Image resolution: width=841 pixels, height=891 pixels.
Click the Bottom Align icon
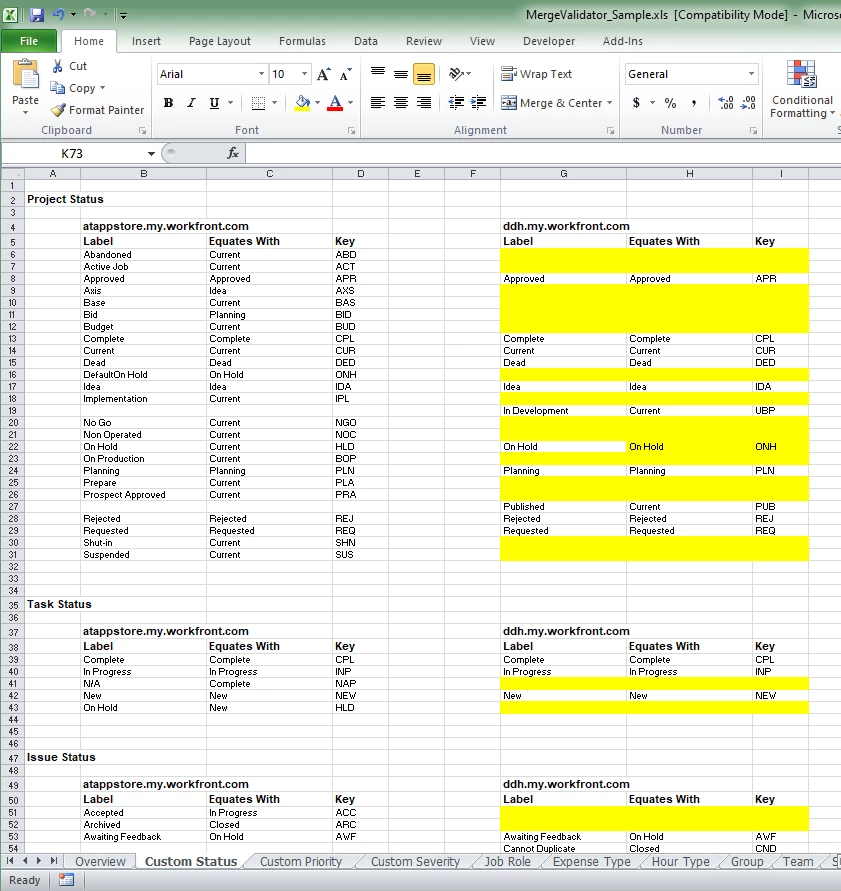click(x=424, y=74)
